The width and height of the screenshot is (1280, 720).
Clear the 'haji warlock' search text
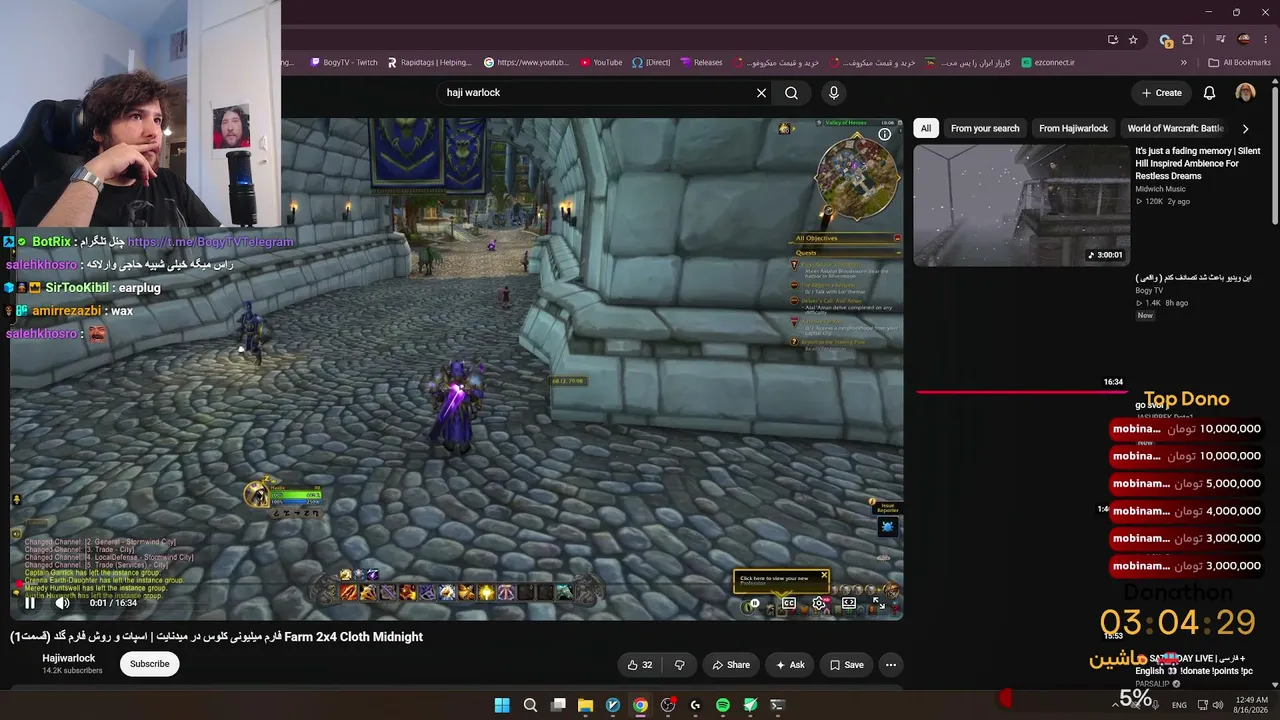(x=761, y=93)
